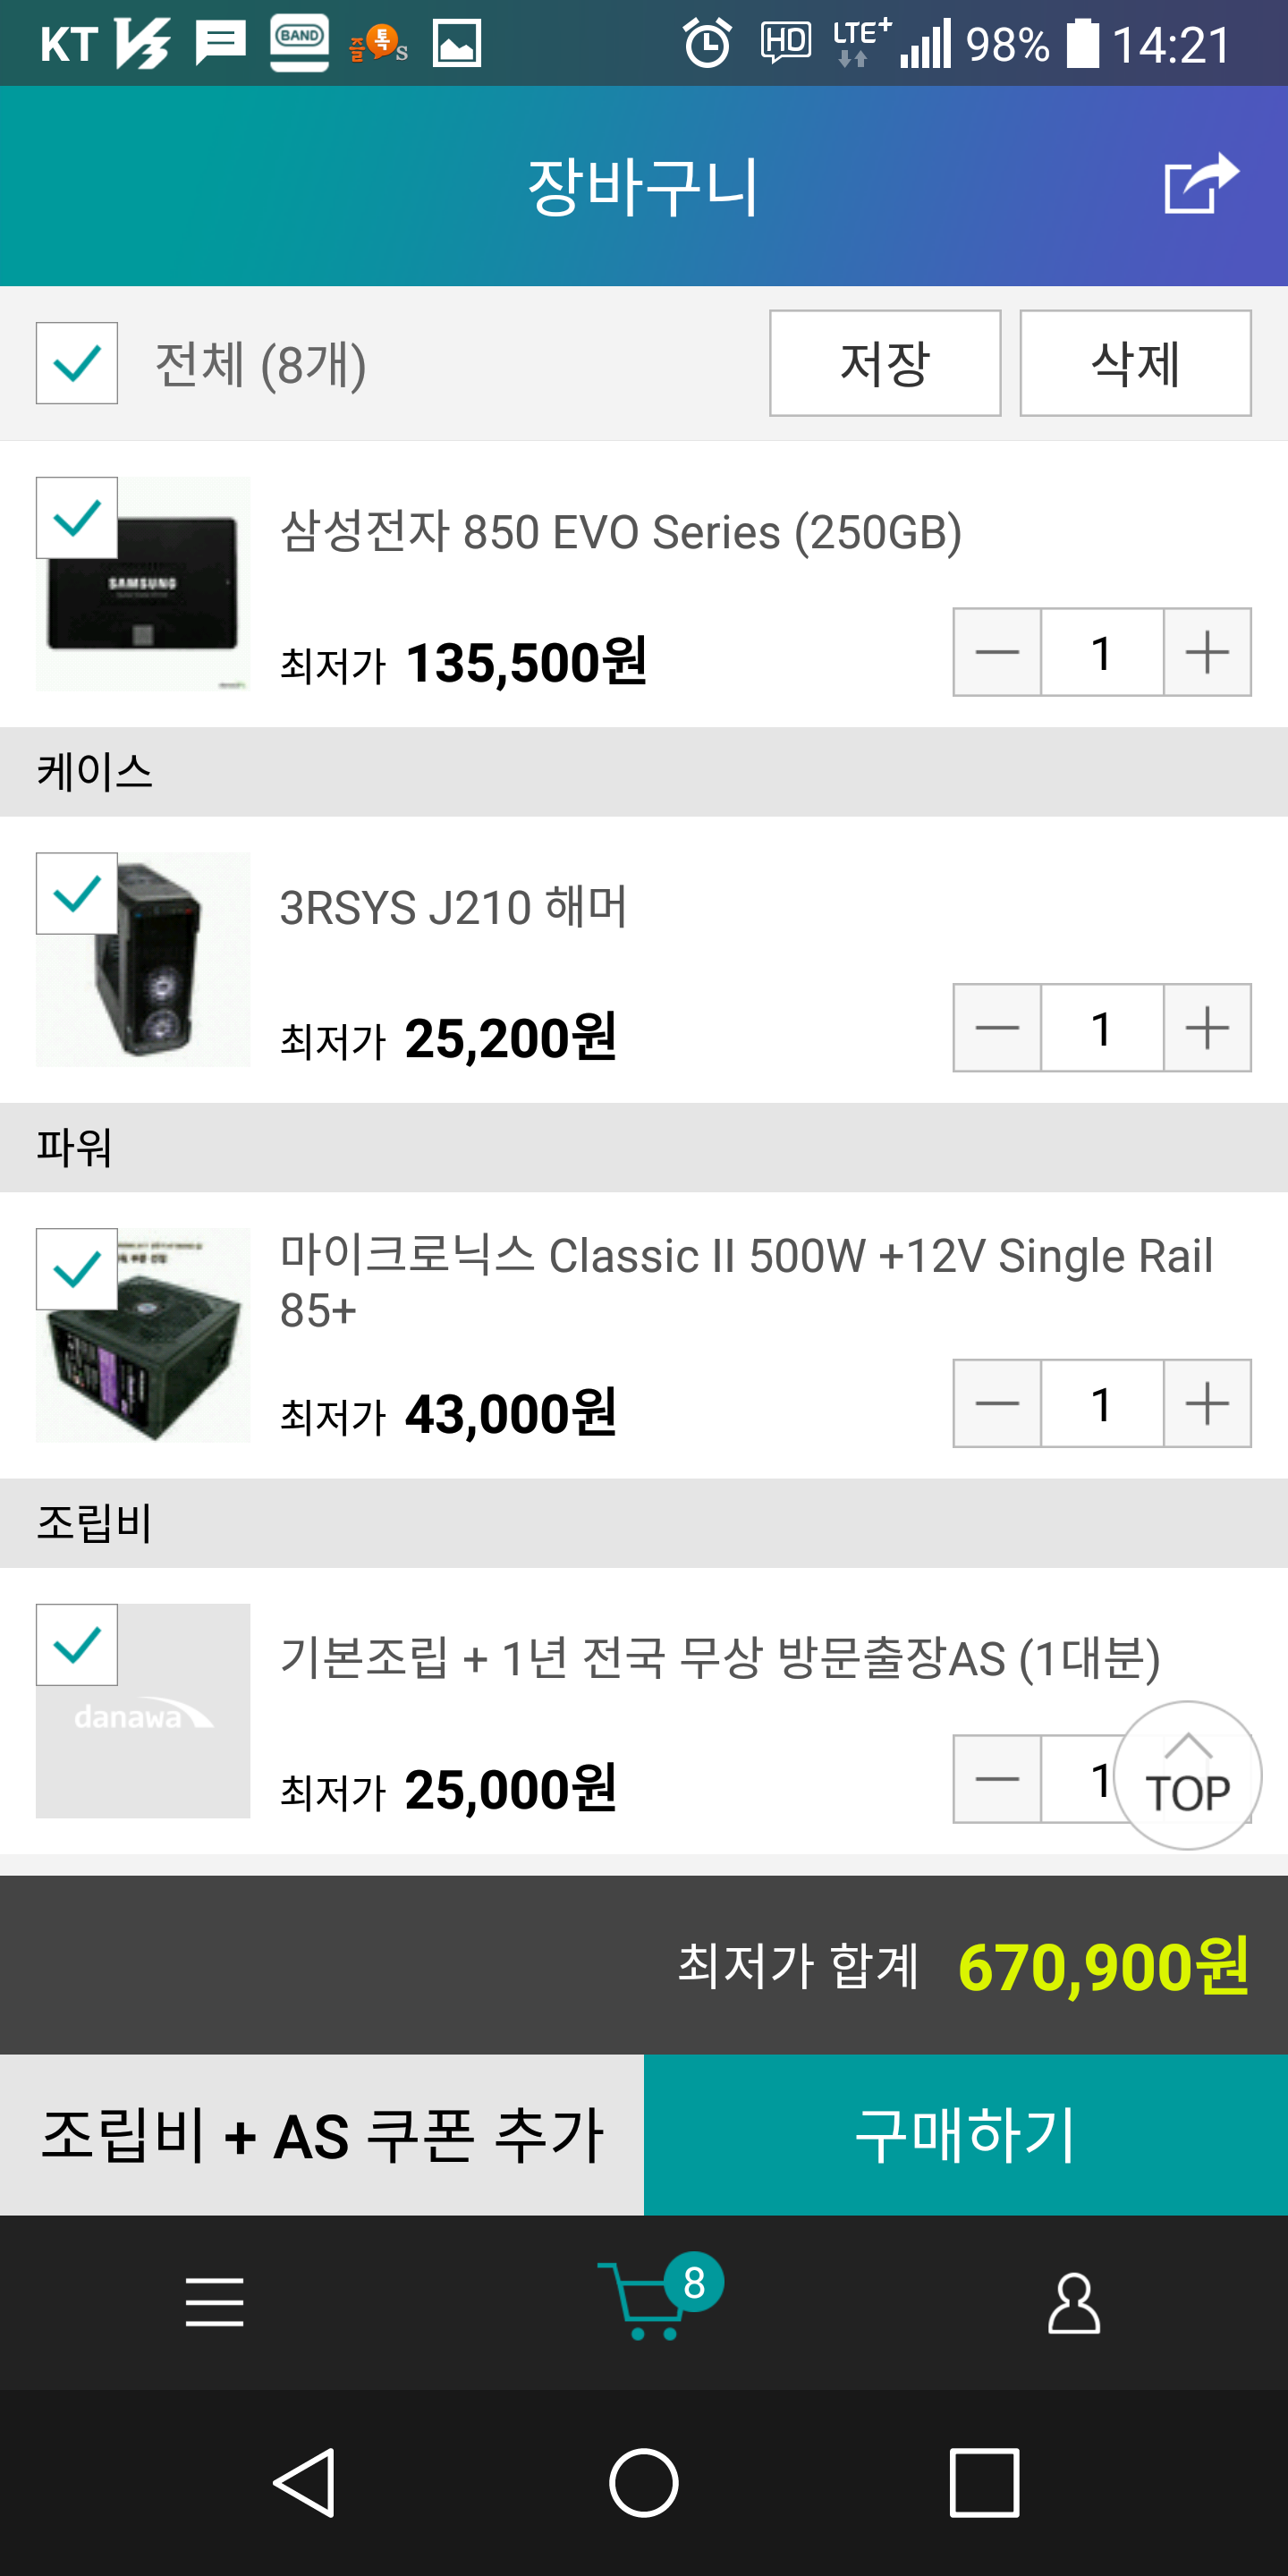Uncheck the 전체 (8개) select-all checkbox
This screenshot has width=1288, height=2576.
pyautogui.click(x=77, y=363)
